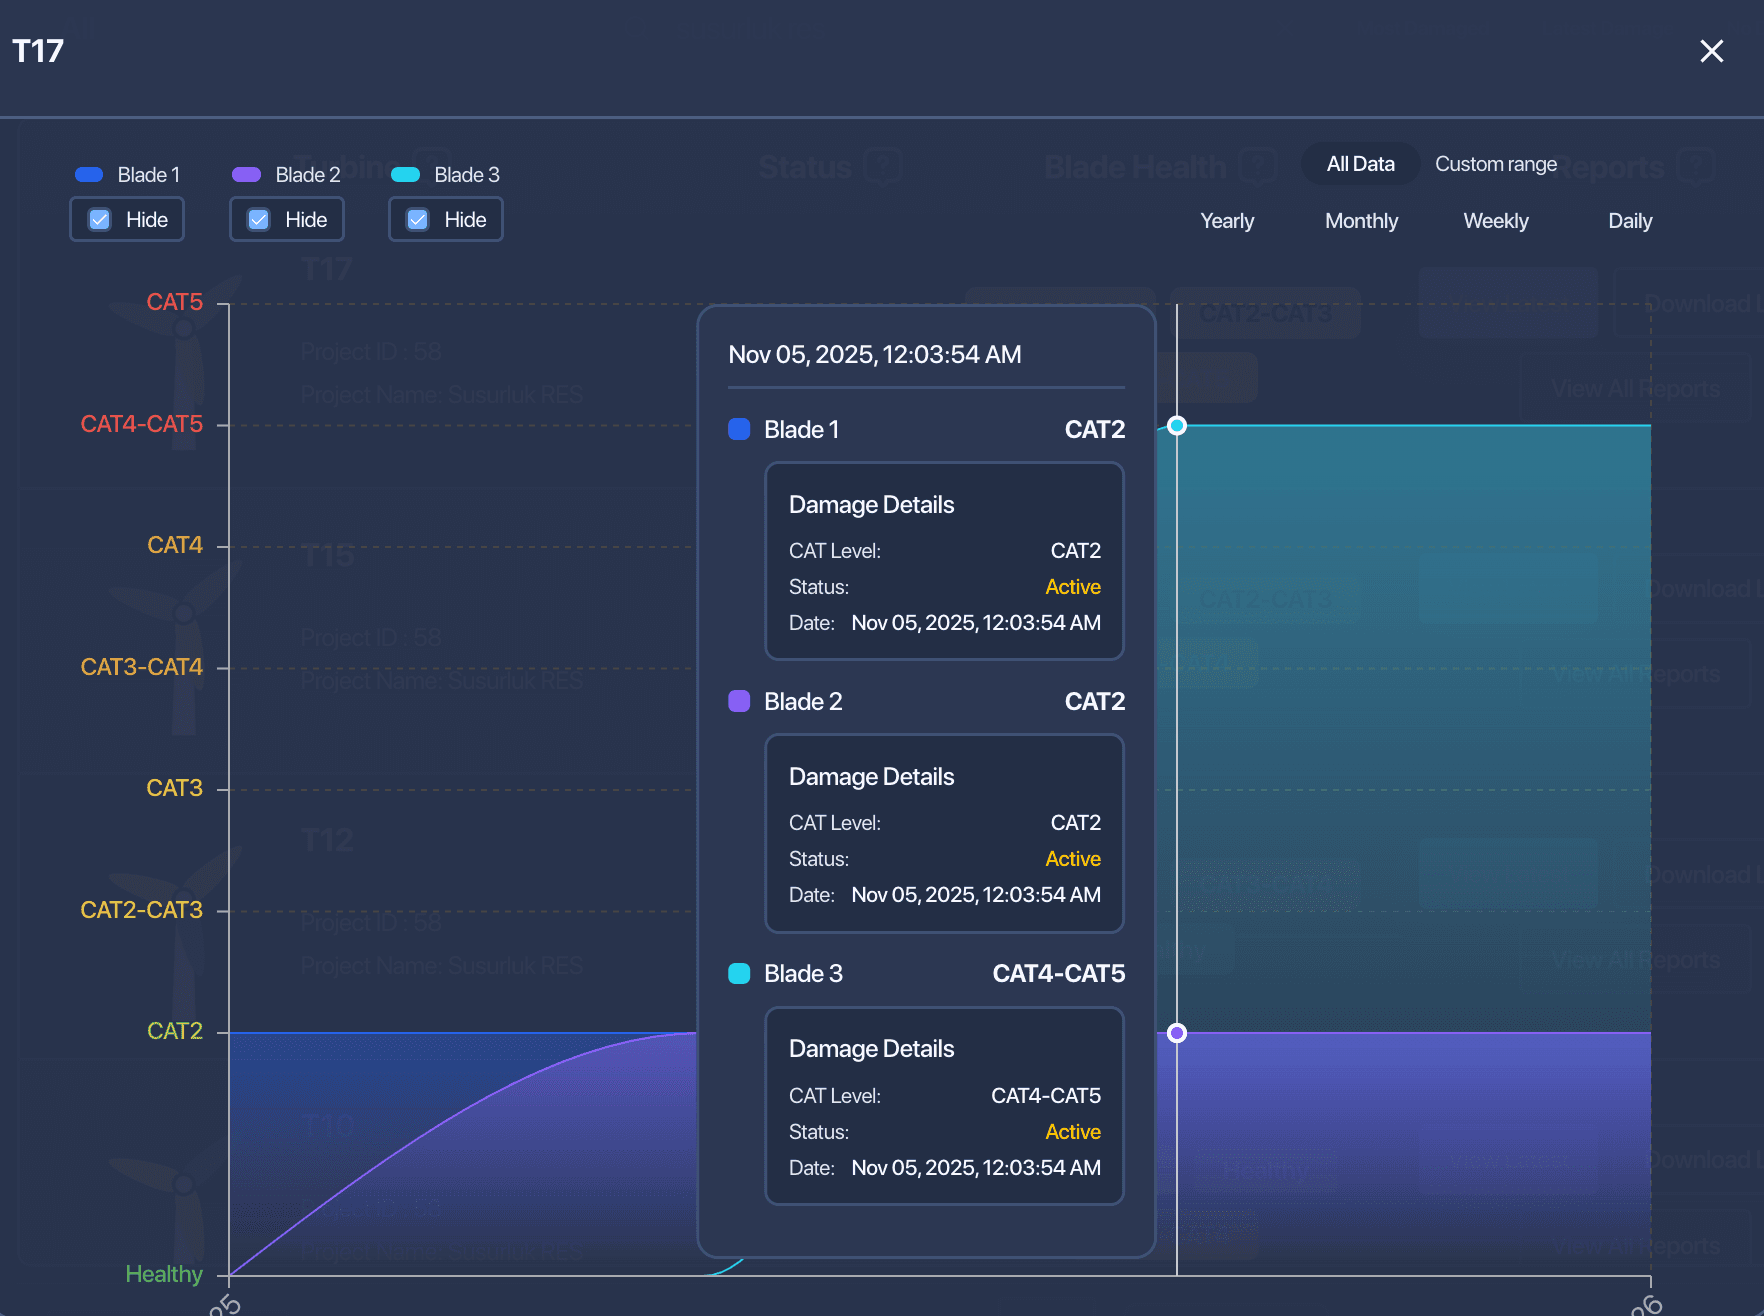Click Blade 2 color square in tooltip

point(739,701)
